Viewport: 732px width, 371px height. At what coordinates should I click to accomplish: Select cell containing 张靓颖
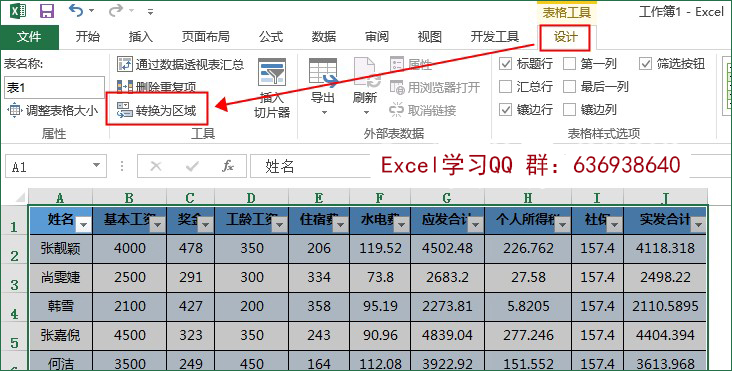[x=61, y=248]
